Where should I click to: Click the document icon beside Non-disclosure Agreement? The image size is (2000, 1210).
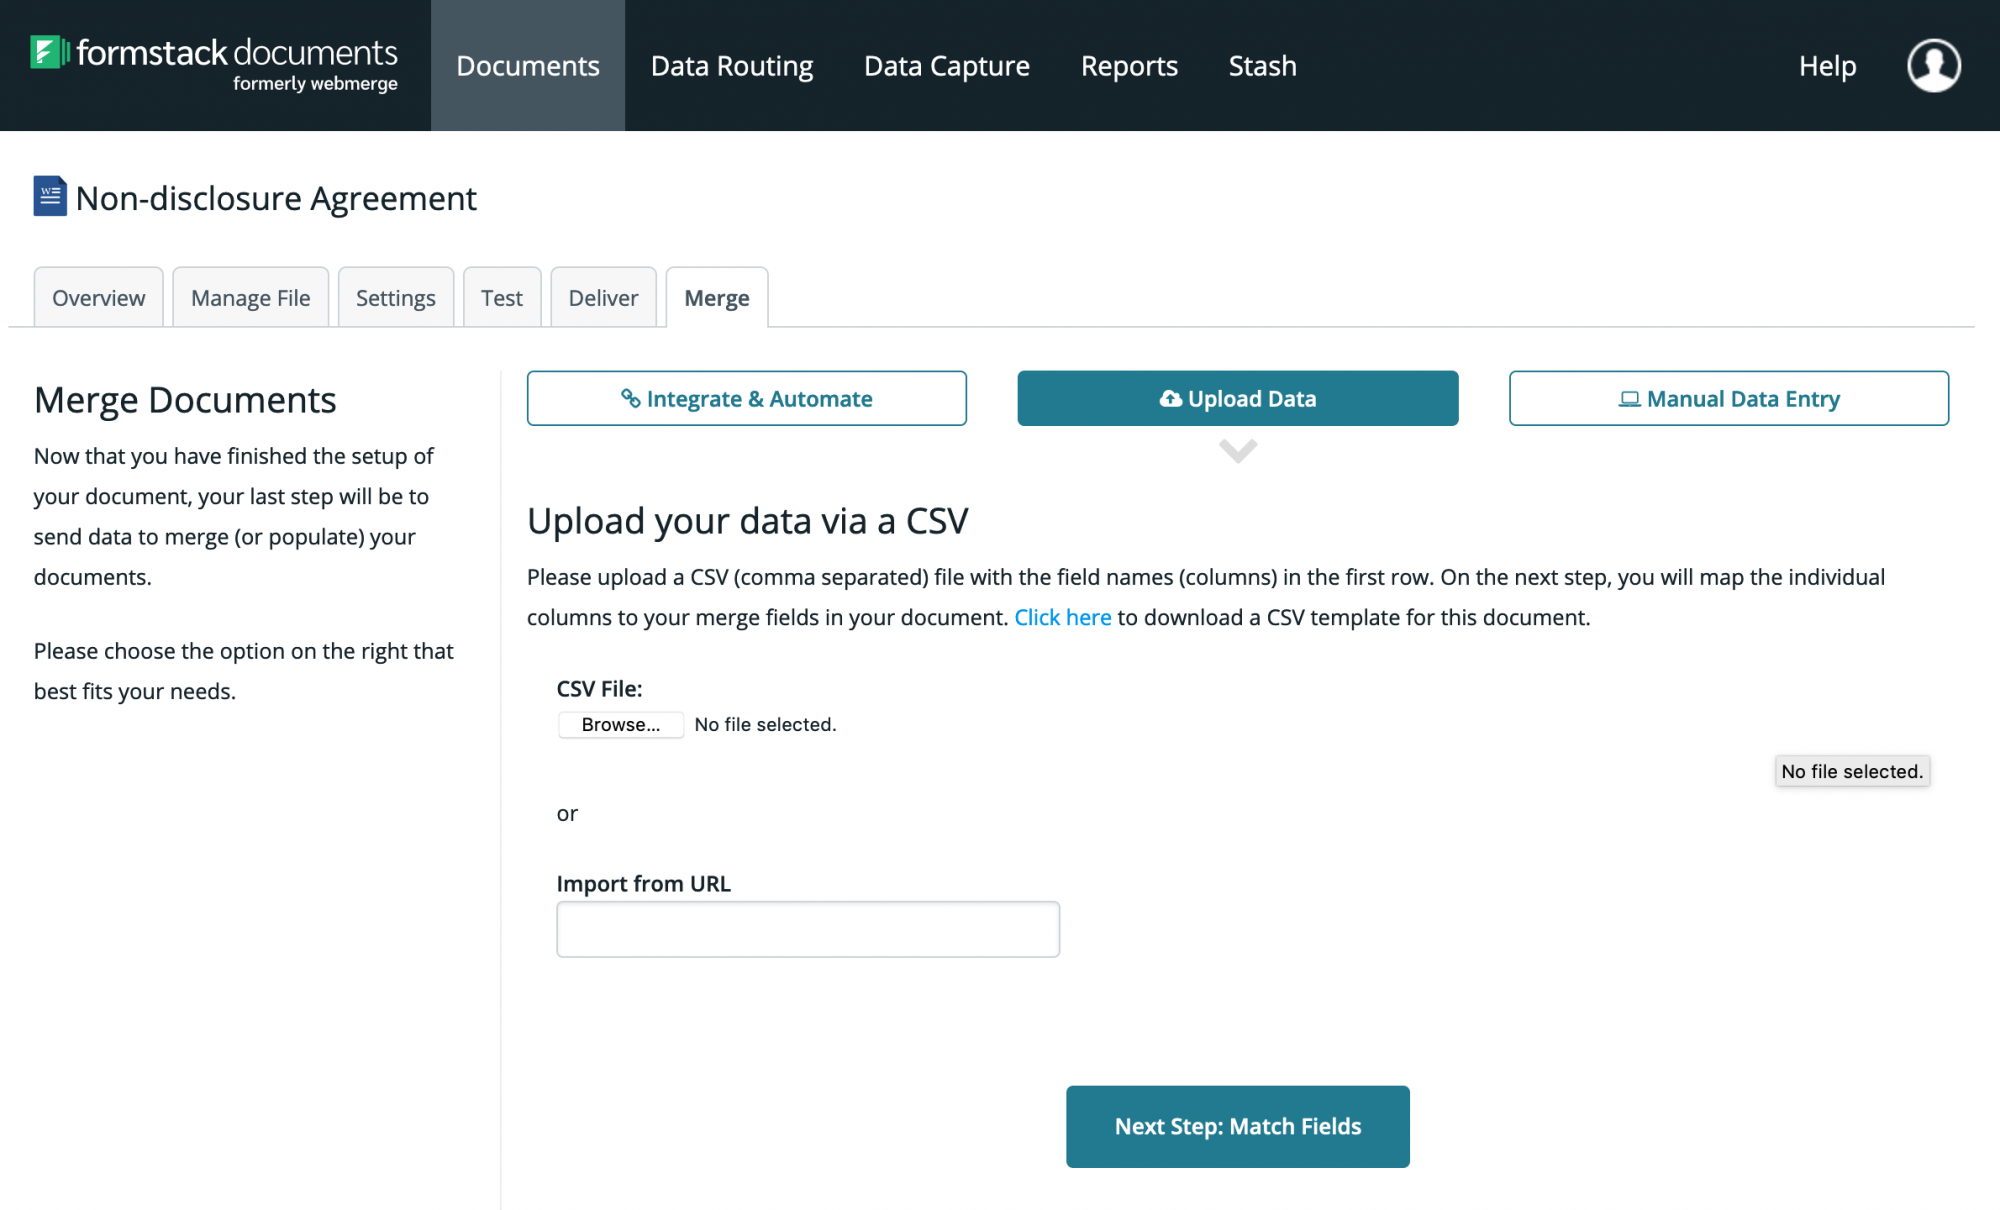click(x=48, y=196)
